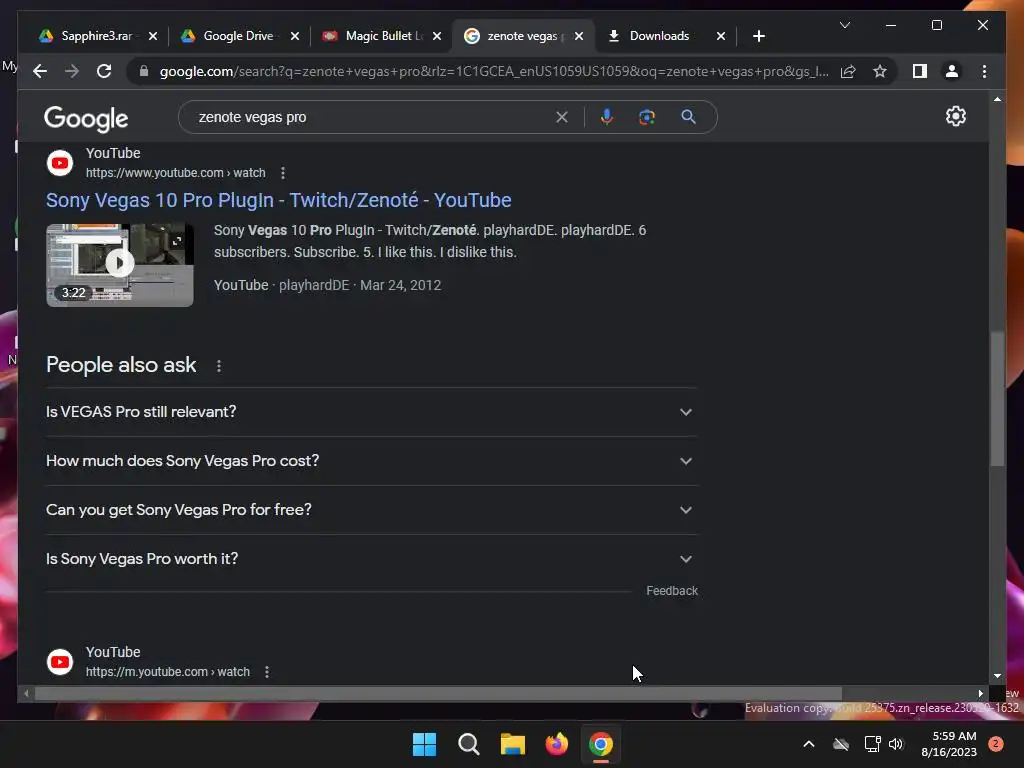The image size is (1024, 768).
Task: Go to the Google home logo
Action: pyautogui.click(x=86, y=119)
